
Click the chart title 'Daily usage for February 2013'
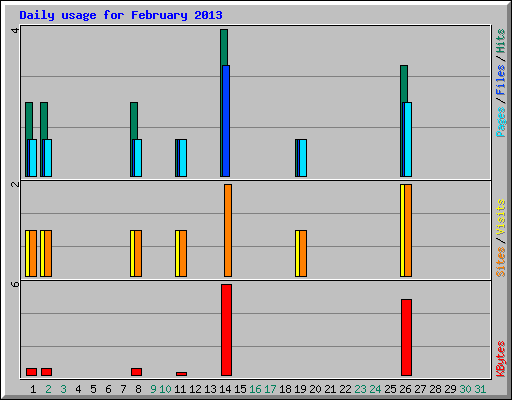121,15
